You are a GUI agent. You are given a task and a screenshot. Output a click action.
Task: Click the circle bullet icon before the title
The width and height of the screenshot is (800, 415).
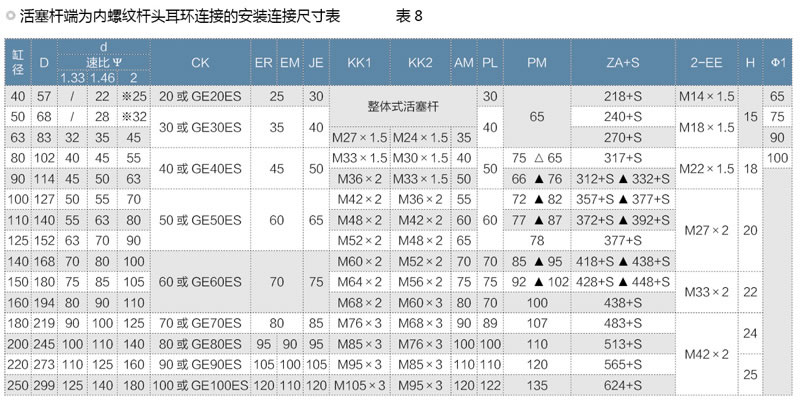[x=10, y=17]
